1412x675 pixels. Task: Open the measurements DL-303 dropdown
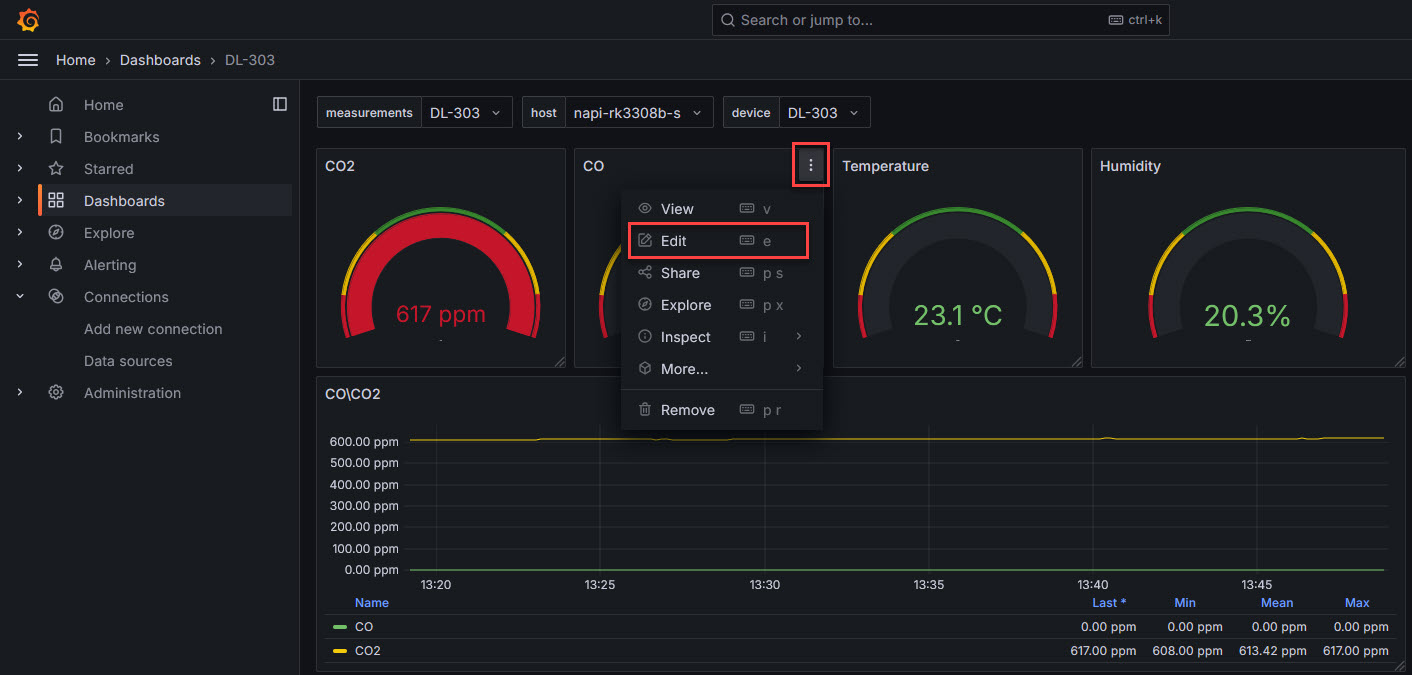[x=466, y=112]
